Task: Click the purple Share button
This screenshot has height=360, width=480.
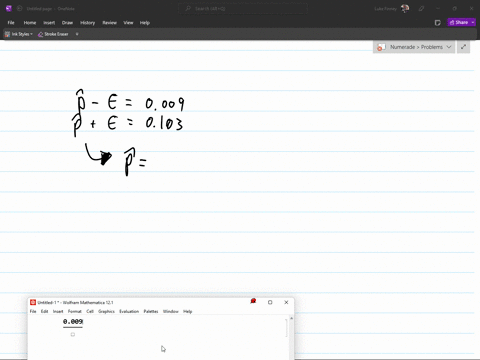Action: tap(459, 22)
